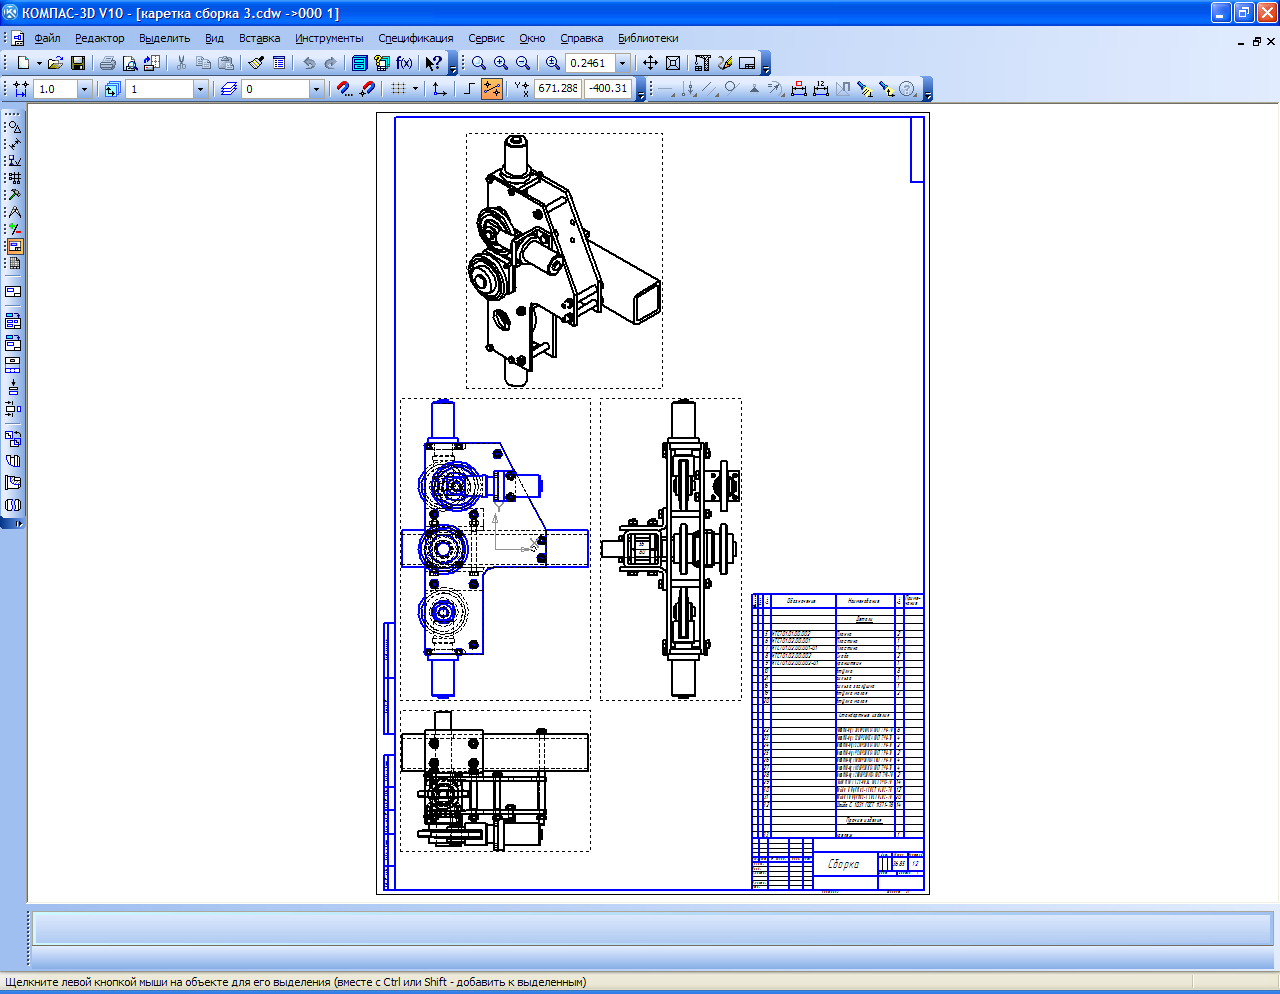Click the zoom scale field showing 0.2461
The image size is (1280, 994).
[x=589, y=63]
